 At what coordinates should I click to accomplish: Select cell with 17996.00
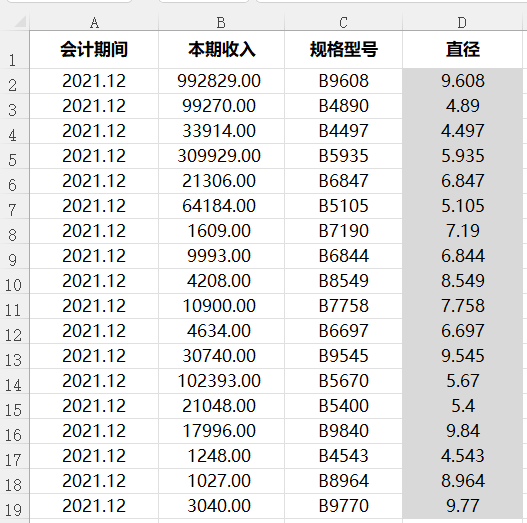tap(221, 431)
